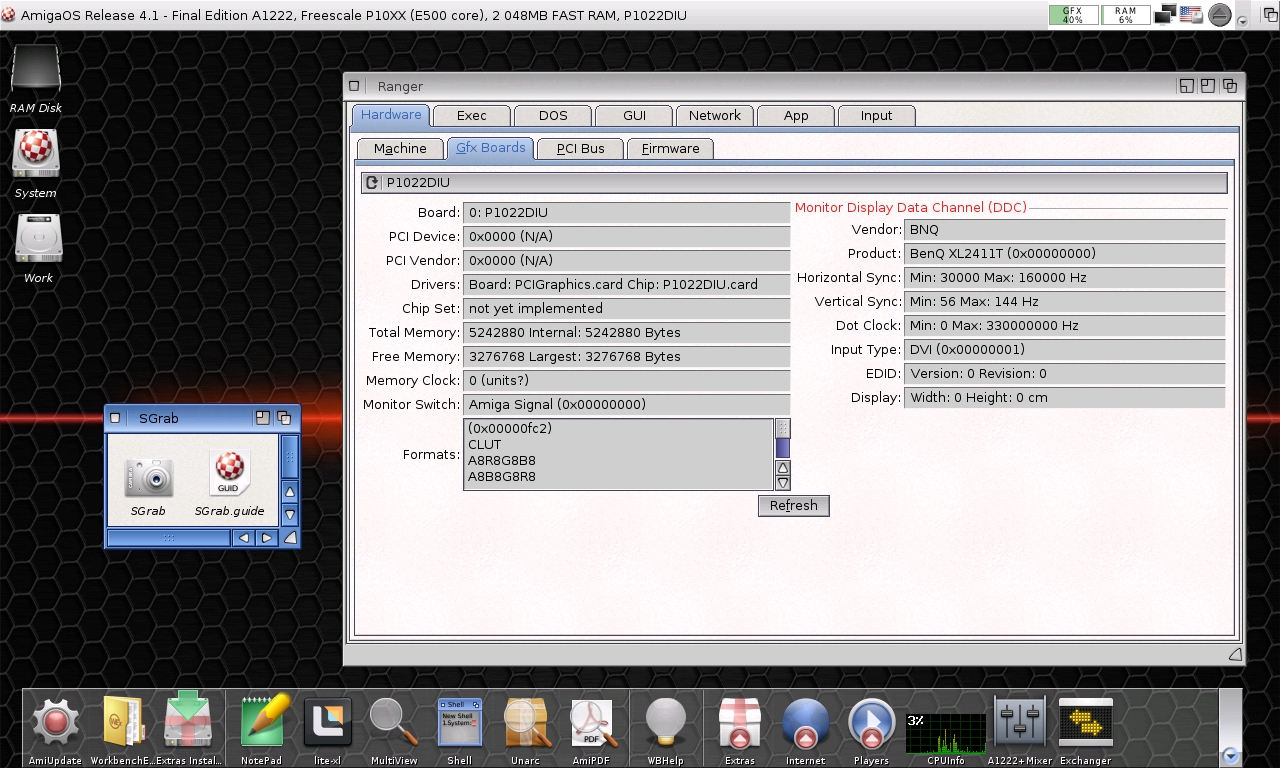Click the US flag locale icon

click(1190, 15)
